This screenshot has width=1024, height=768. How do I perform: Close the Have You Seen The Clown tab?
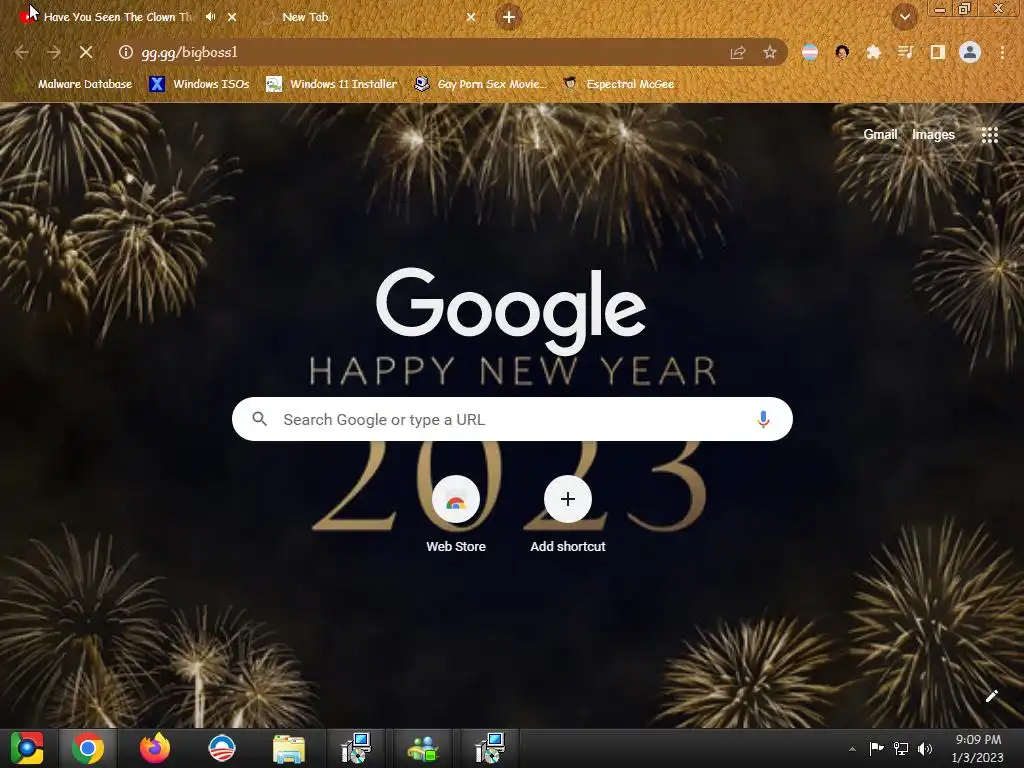point(232,17)
